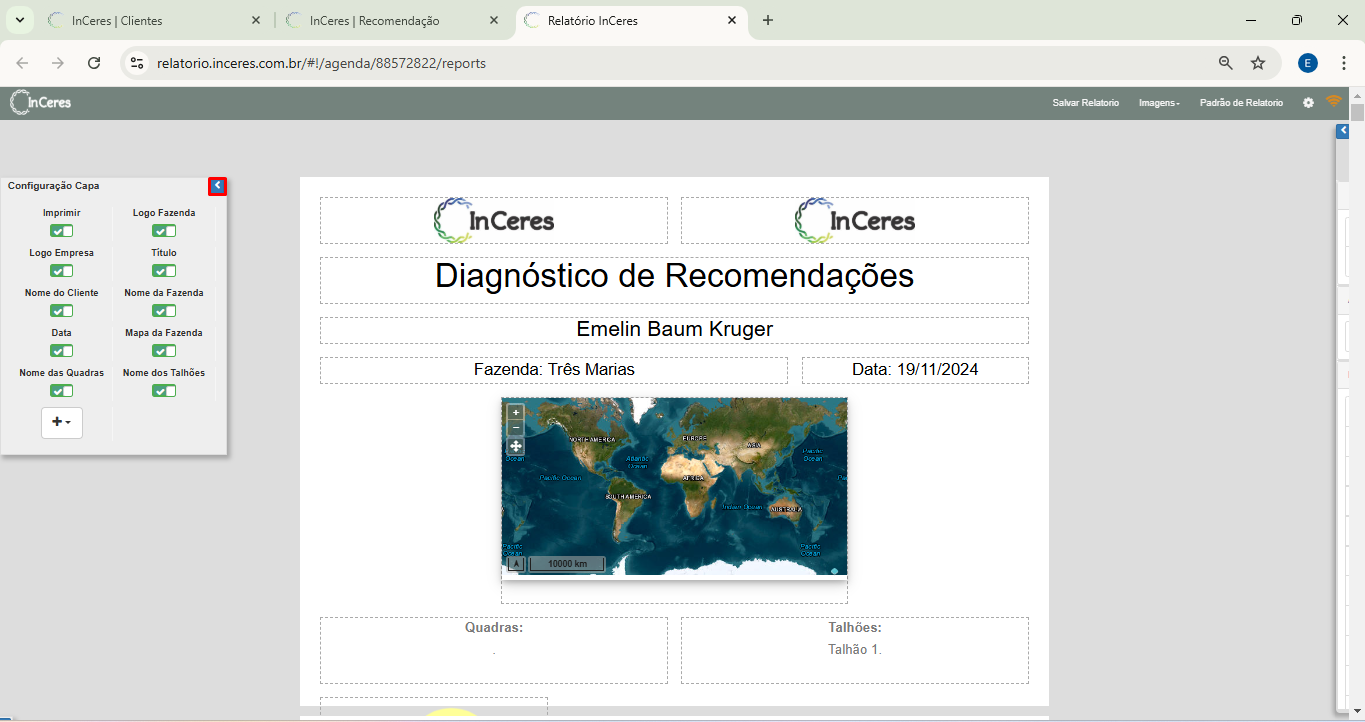The height and width of the screenshot is (722, 1365).
Task: Reload the page with refresh icon
Action: click(94, 63)
